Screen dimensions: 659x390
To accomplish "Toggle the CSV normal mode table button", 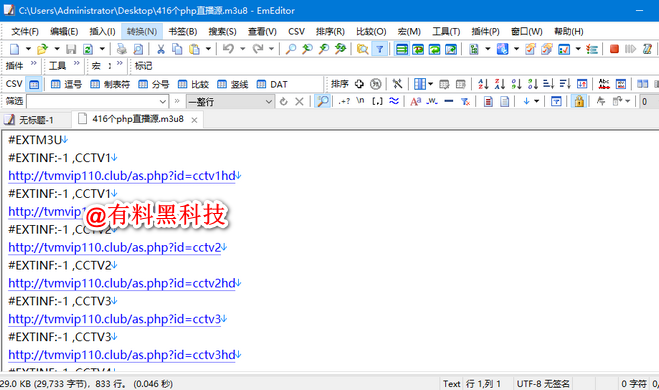I will pyautogui.click(x=34, y=84).
